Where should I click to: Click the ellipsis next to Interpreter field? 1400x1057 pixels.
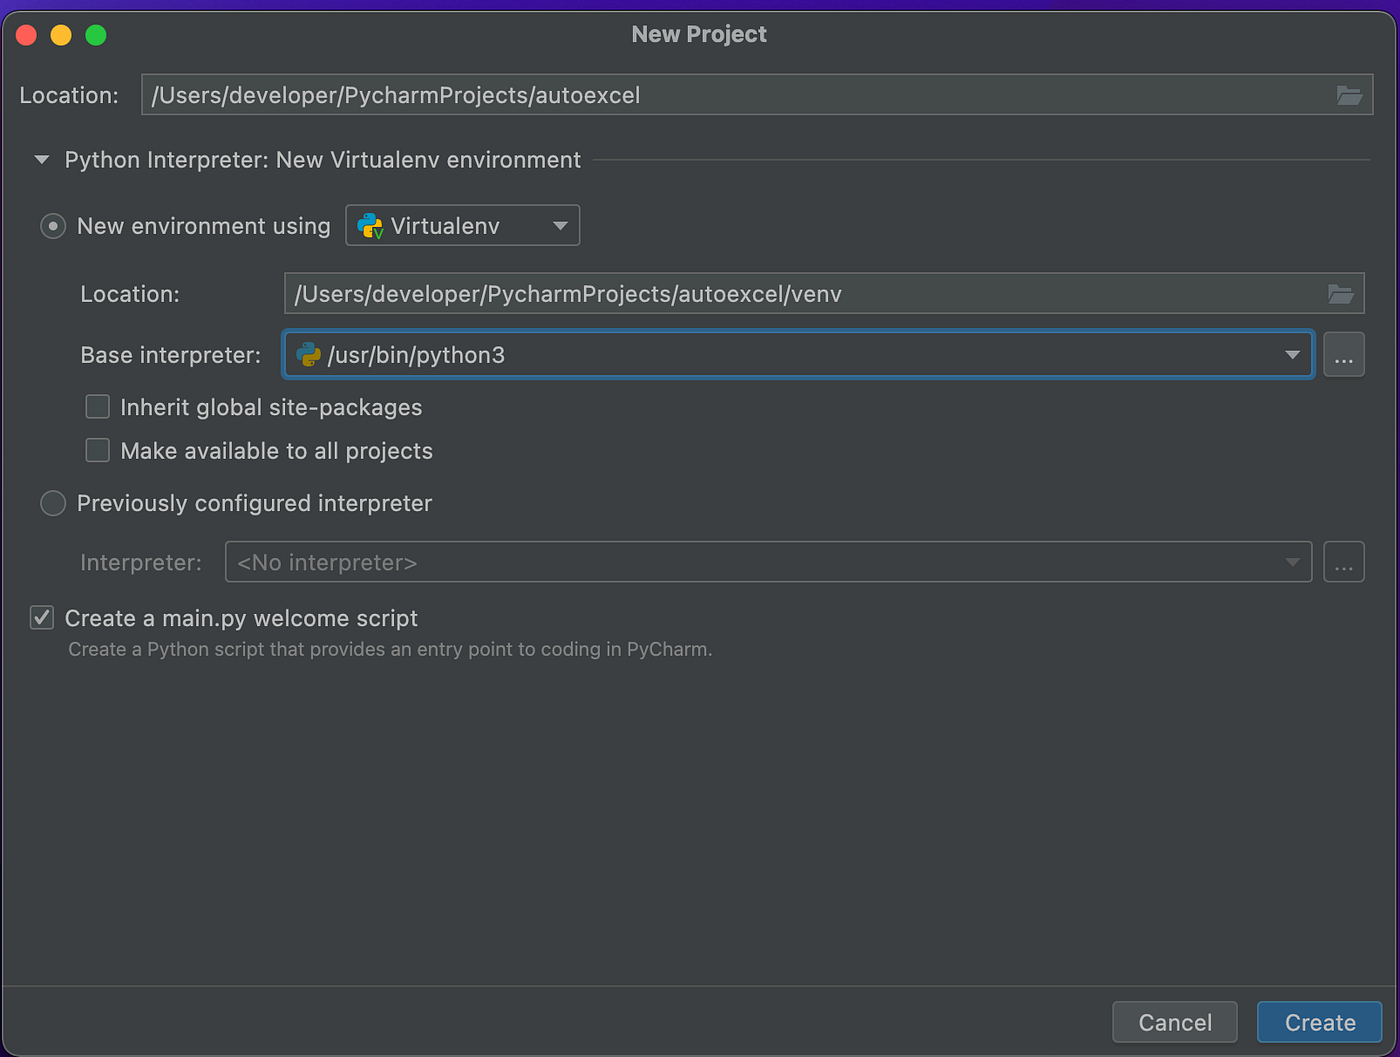1344,562
